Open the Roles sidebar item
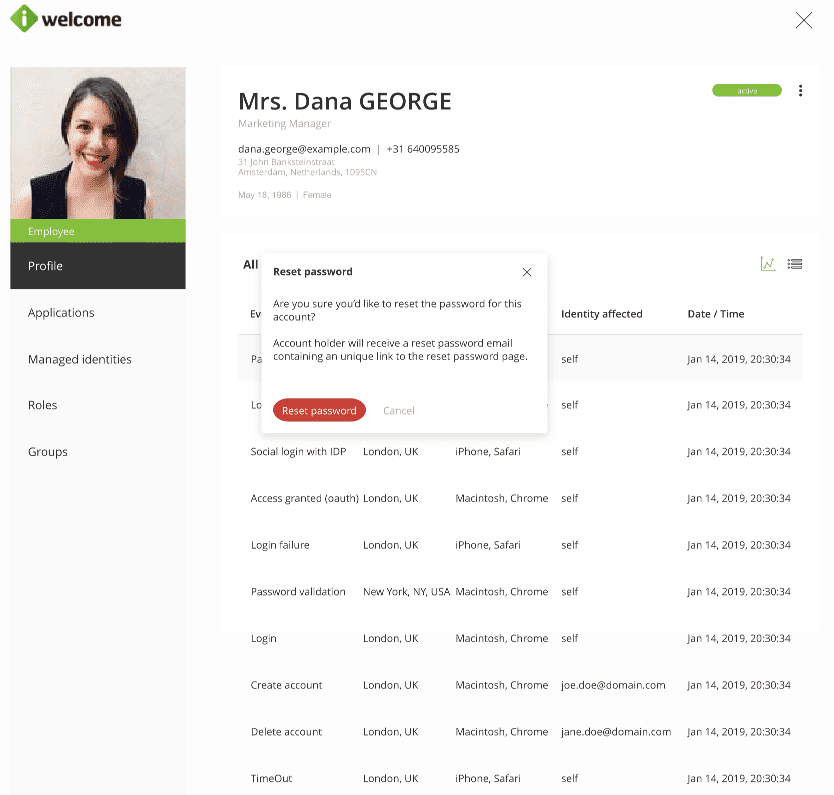 coord(43,405)
